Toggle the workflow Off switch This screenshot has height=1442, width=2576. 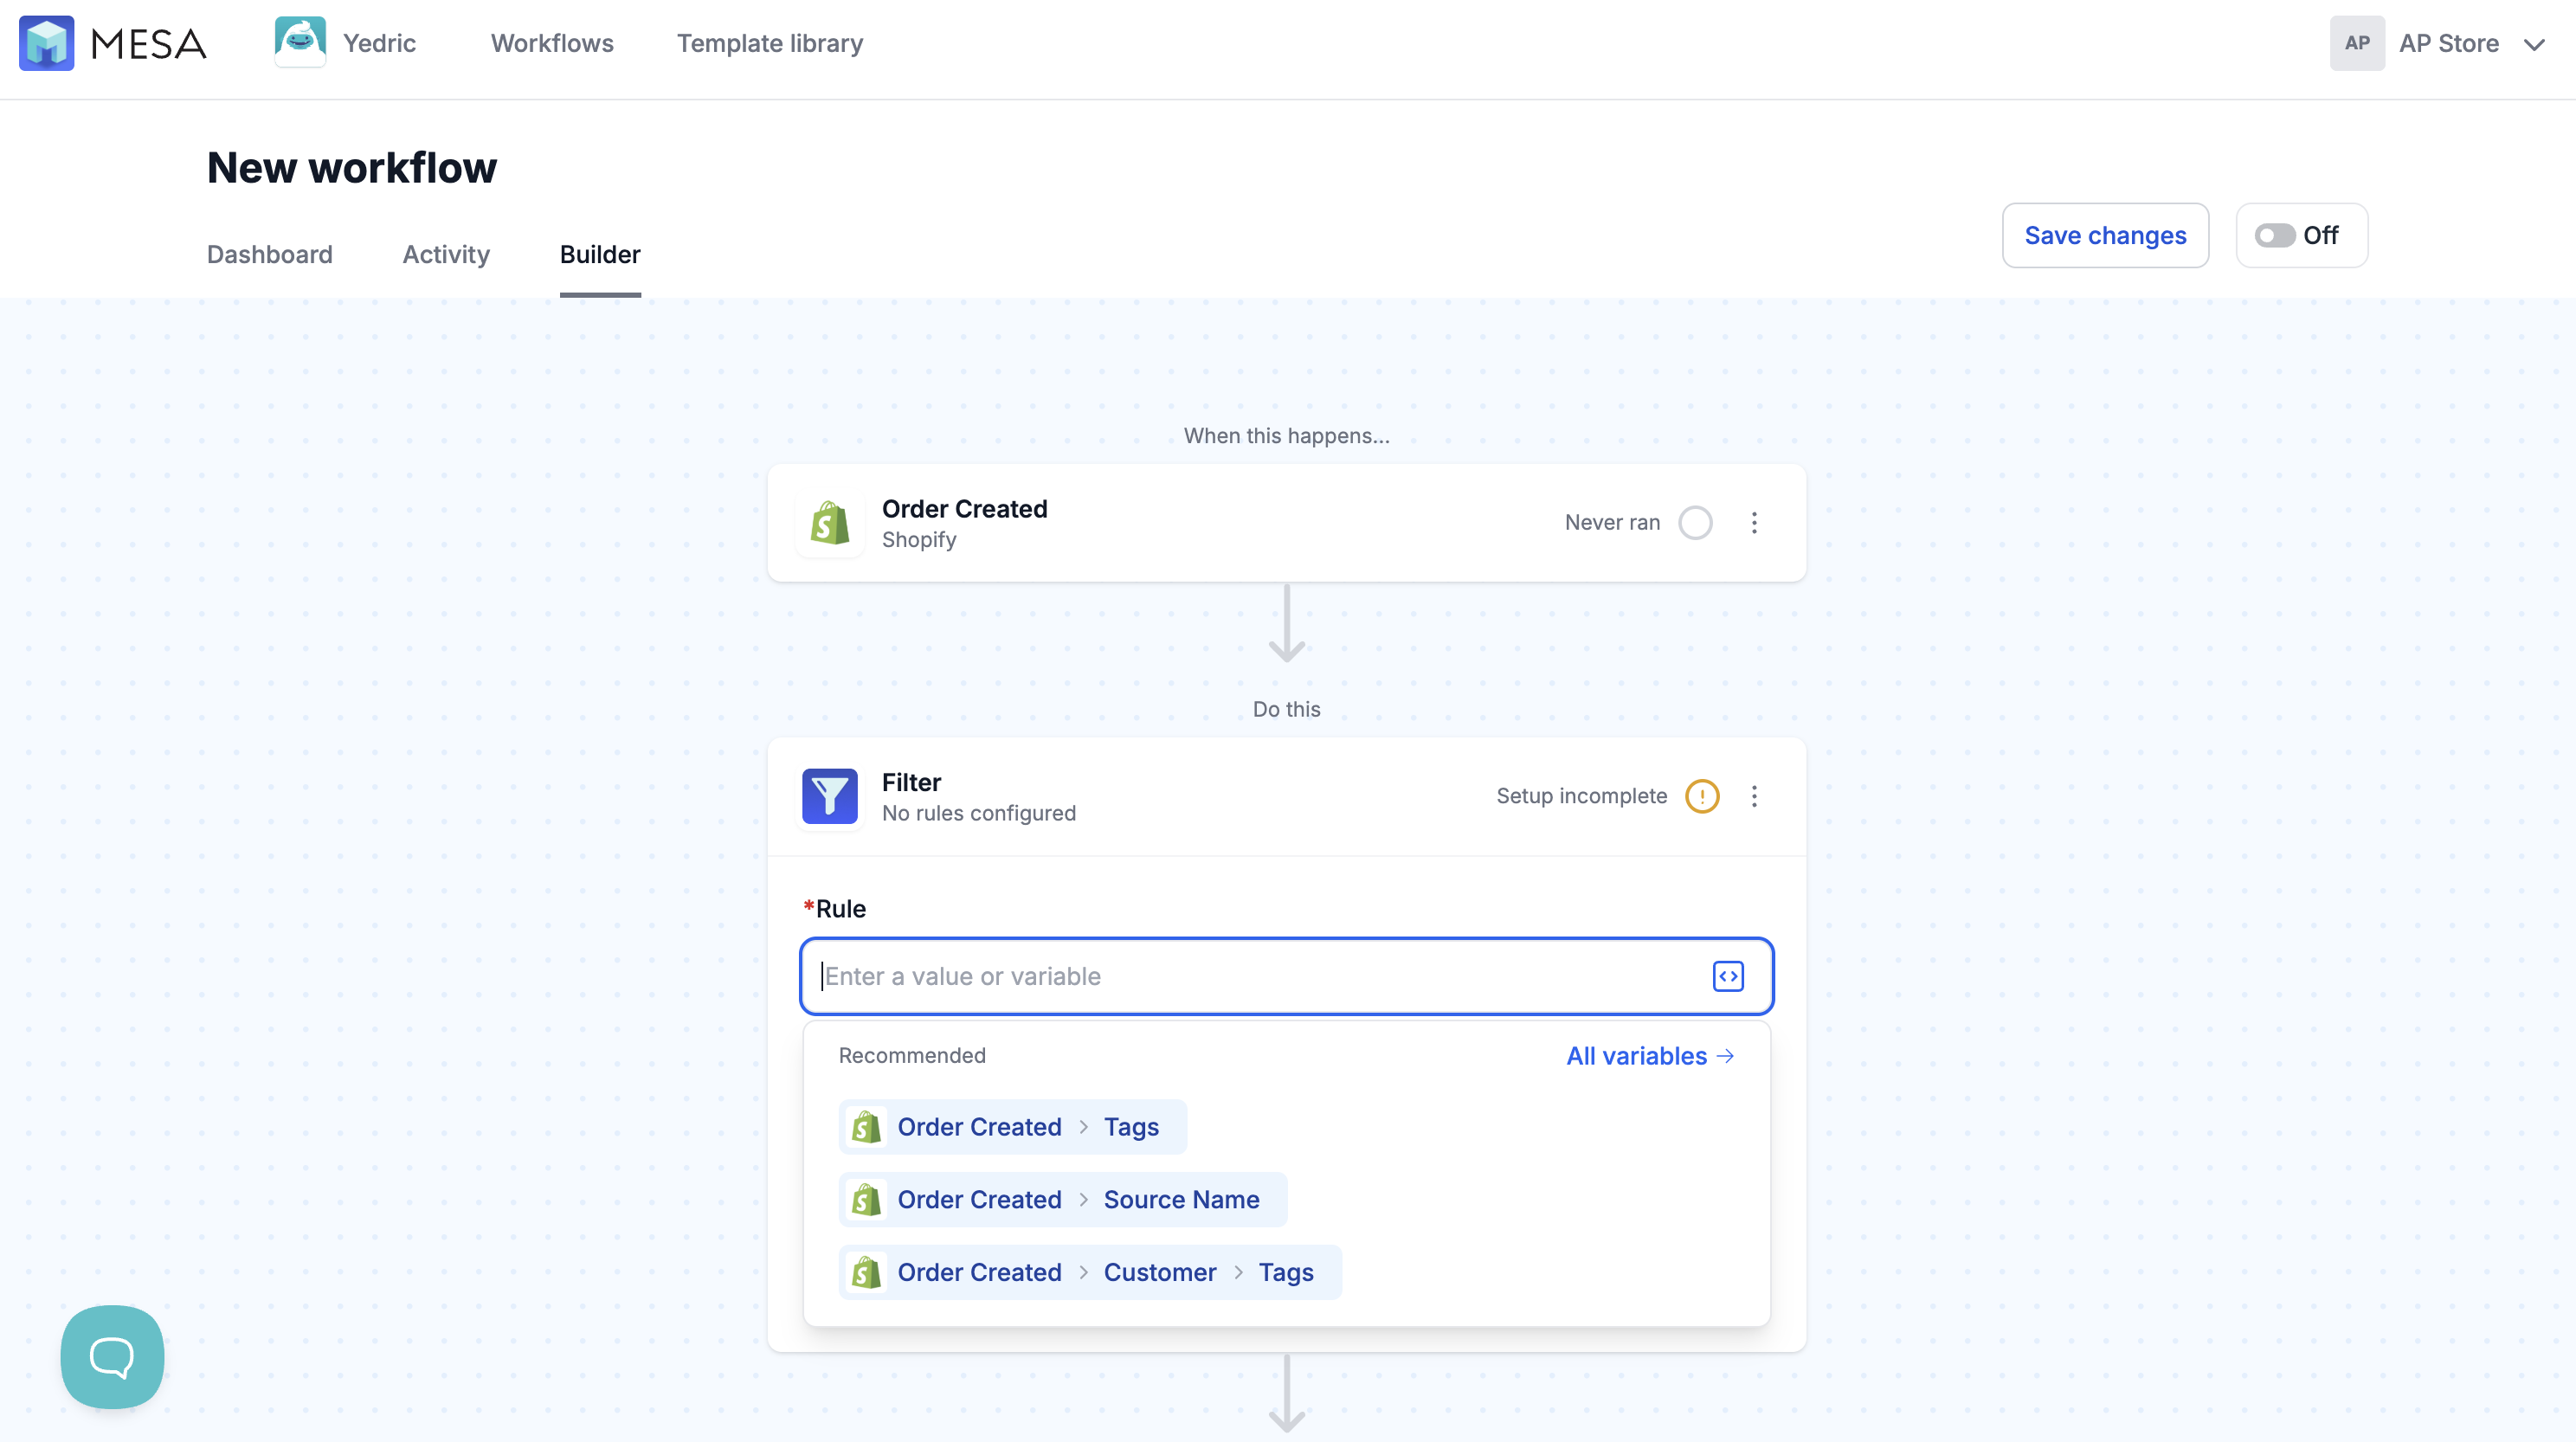(2274, 236)
